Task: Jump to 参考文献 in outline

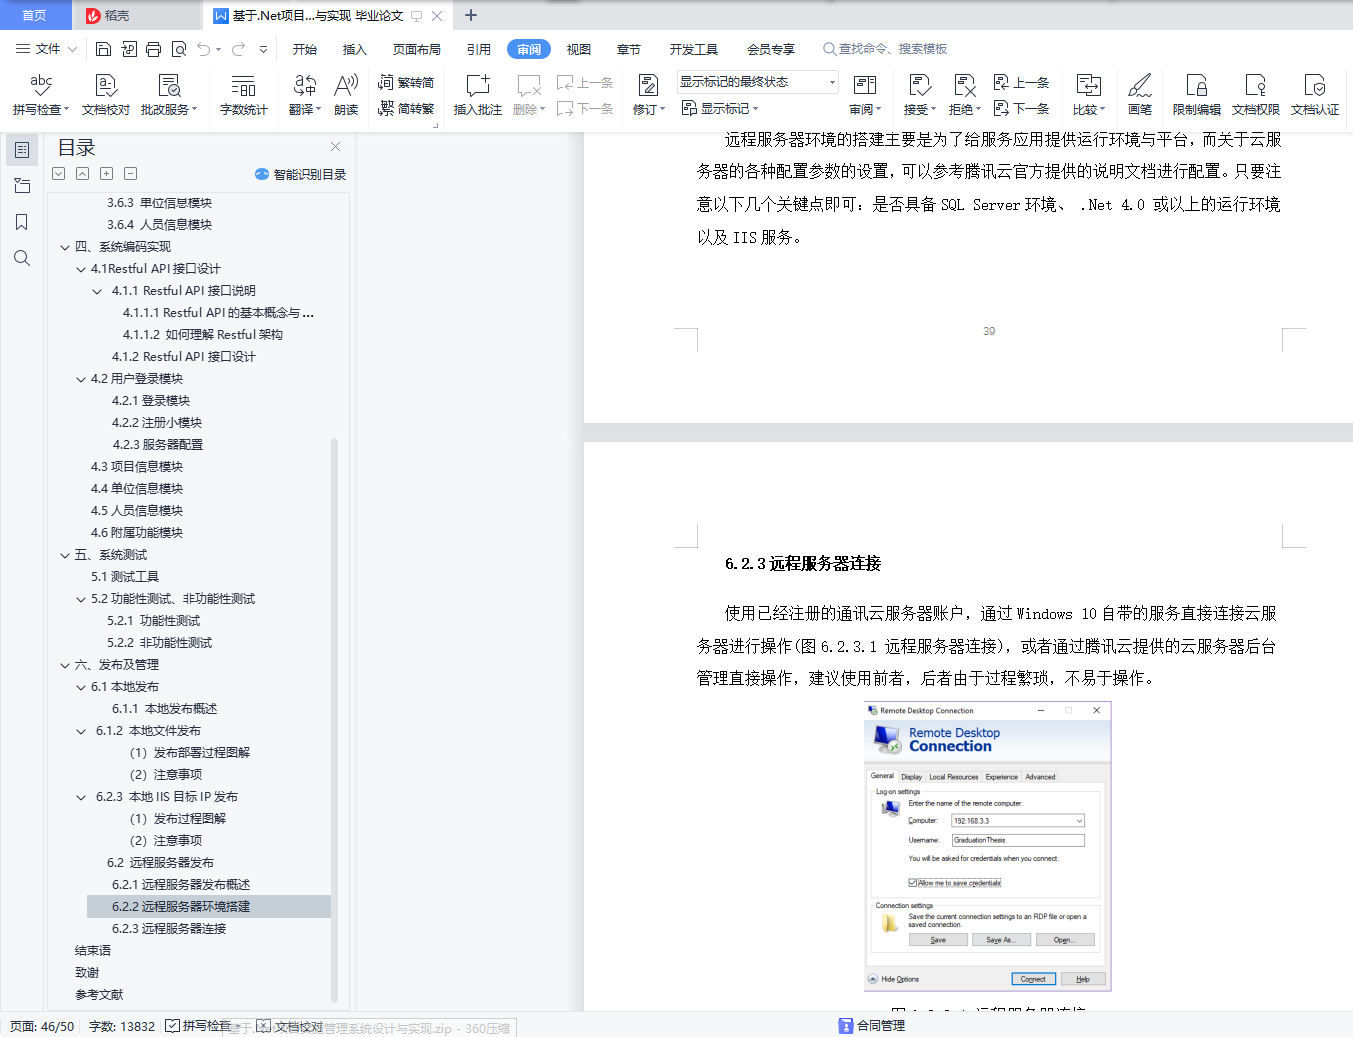Action: [99, 995]
